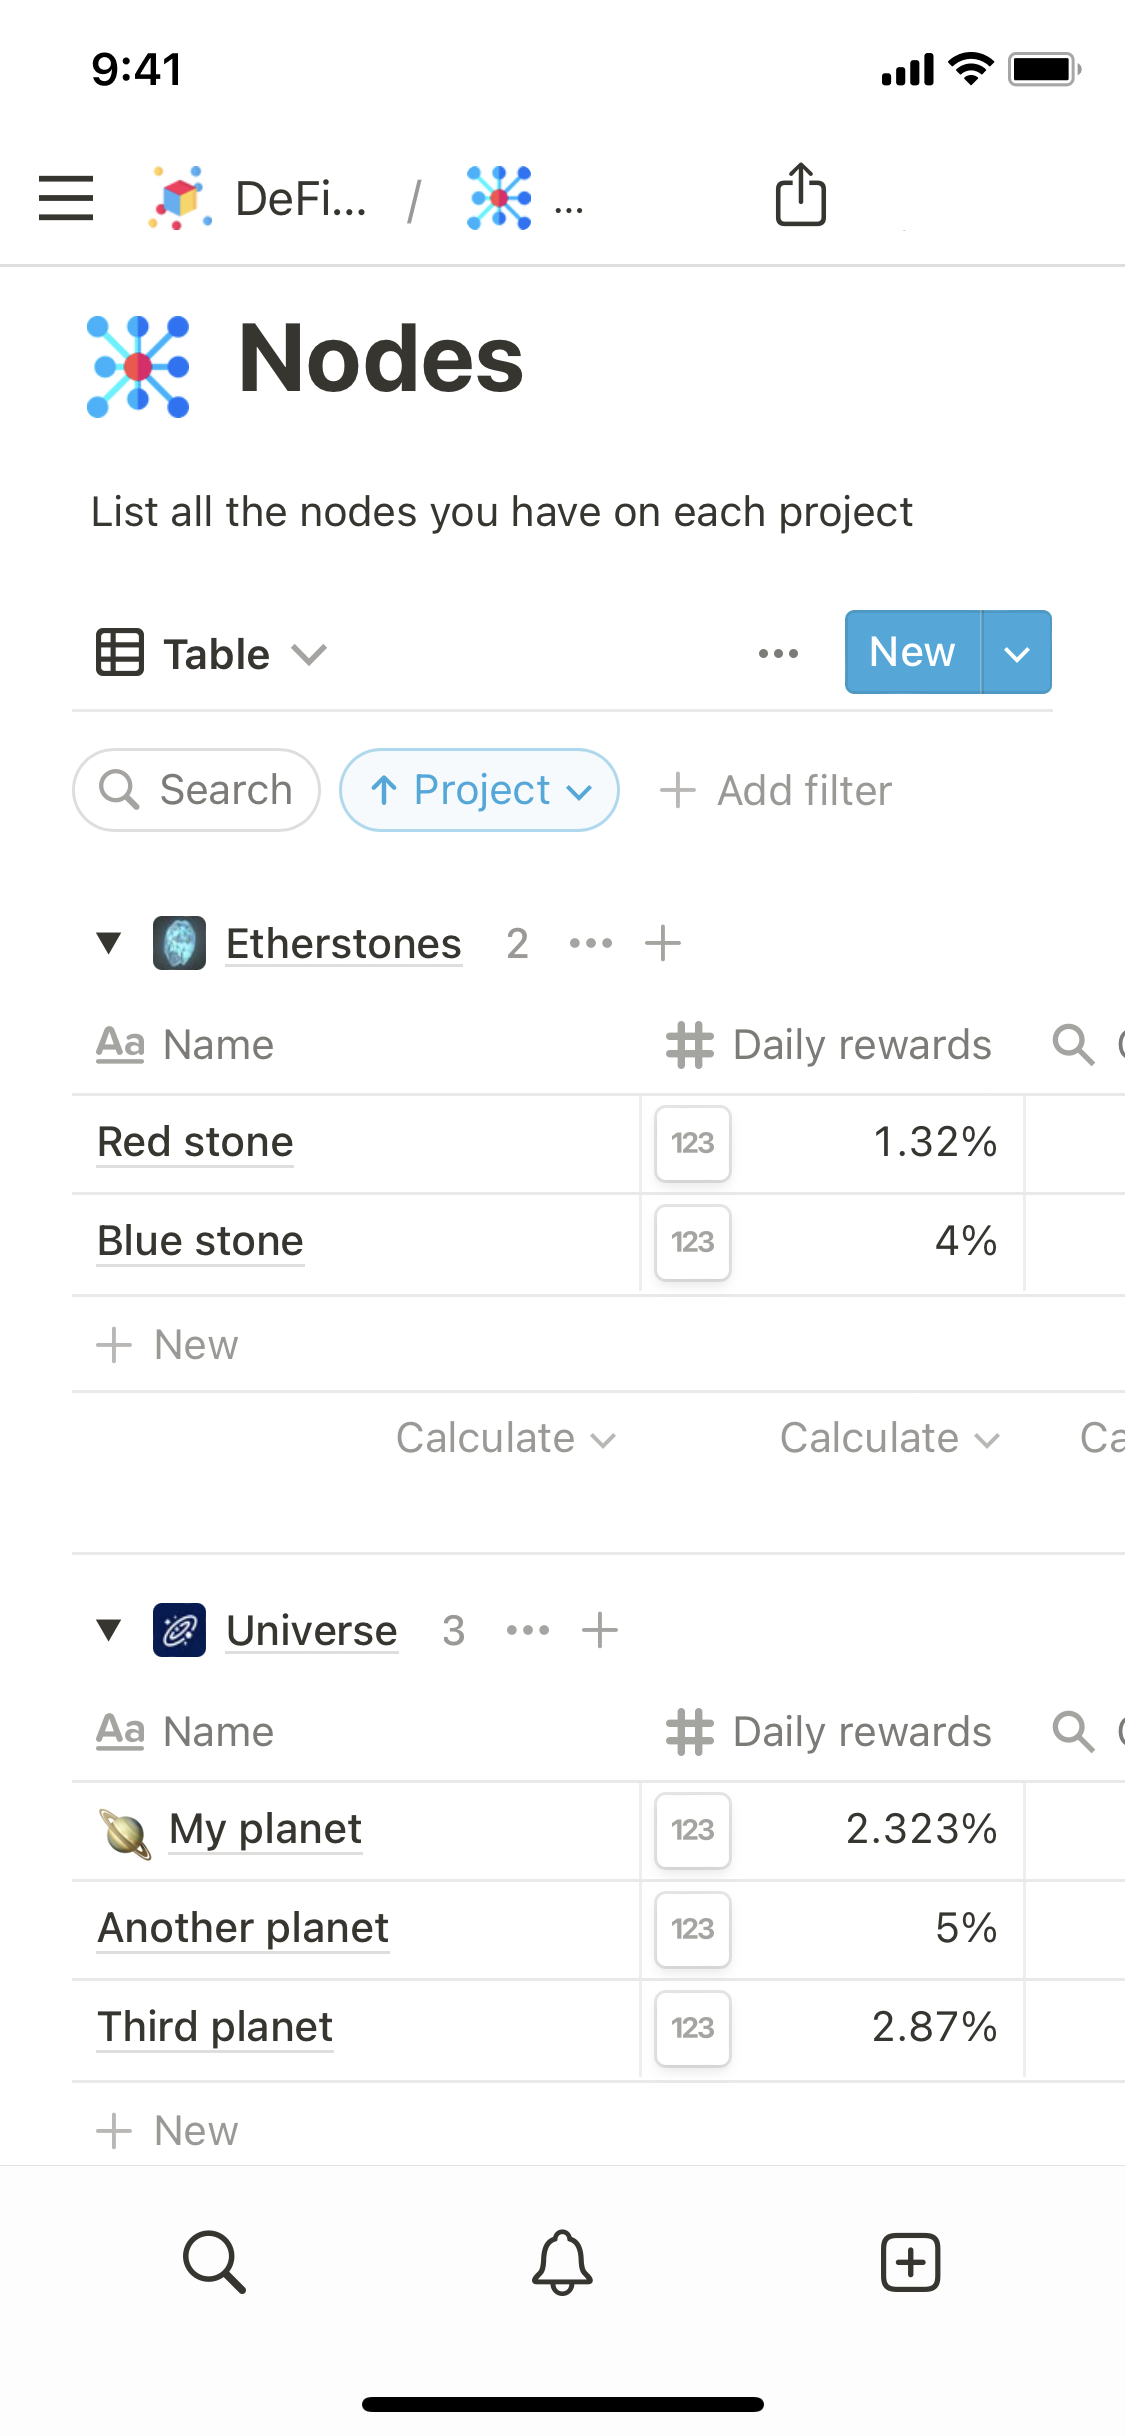
Task: Tap the Search field in toolbar
Action: (197, 790)
